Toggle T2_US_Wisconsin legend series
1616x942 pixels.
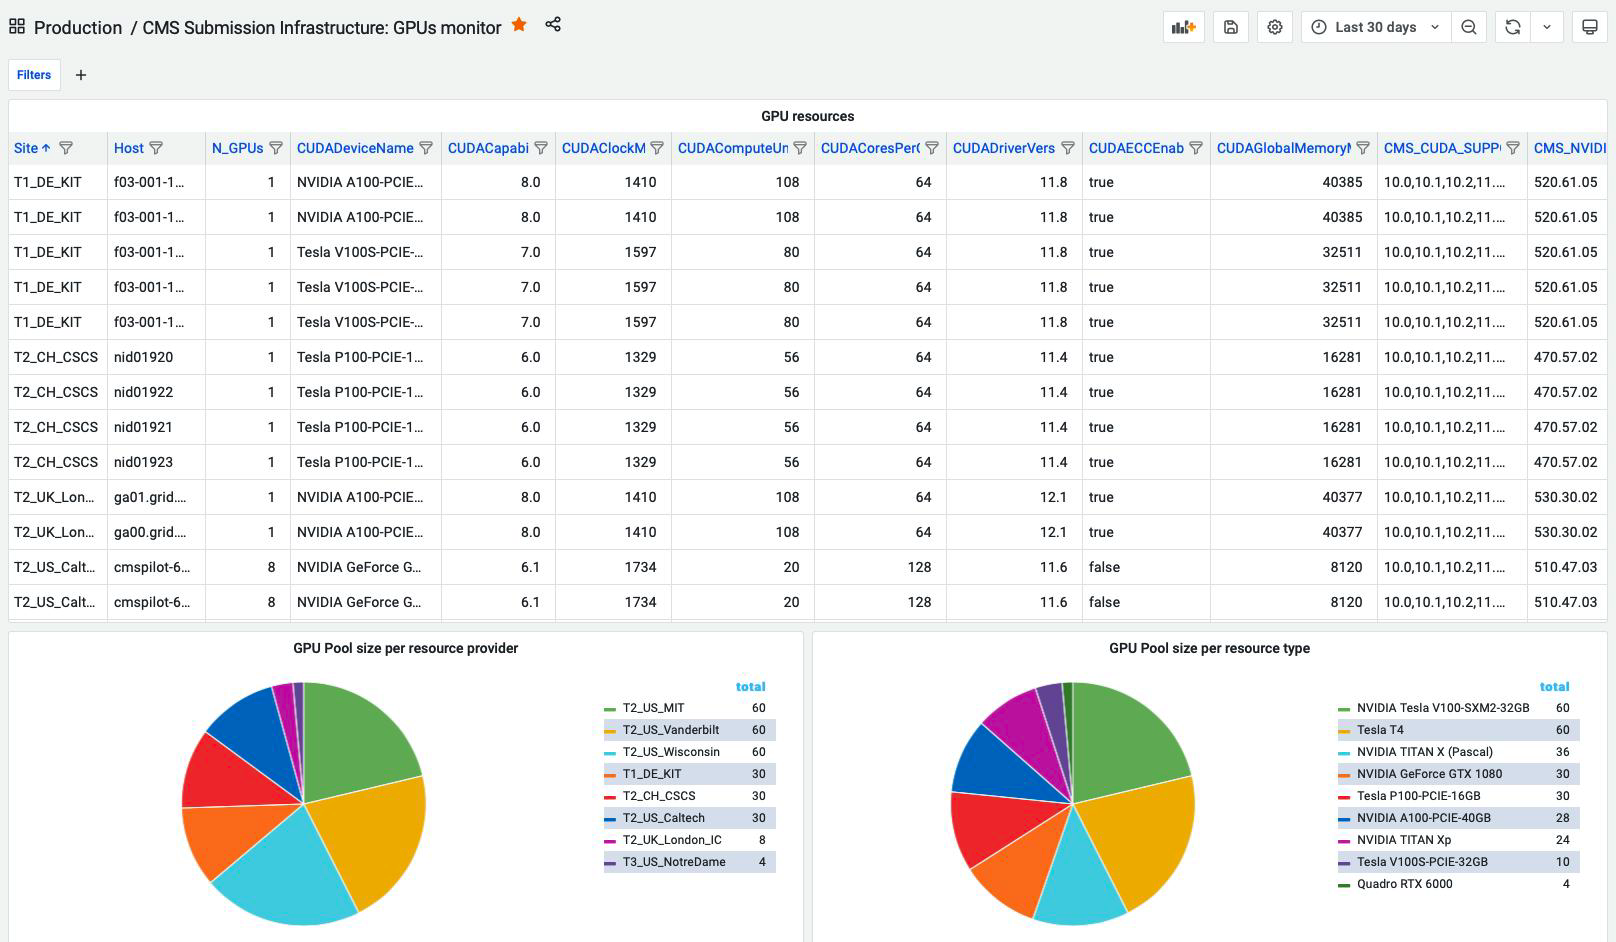click(x=671, y=752)
